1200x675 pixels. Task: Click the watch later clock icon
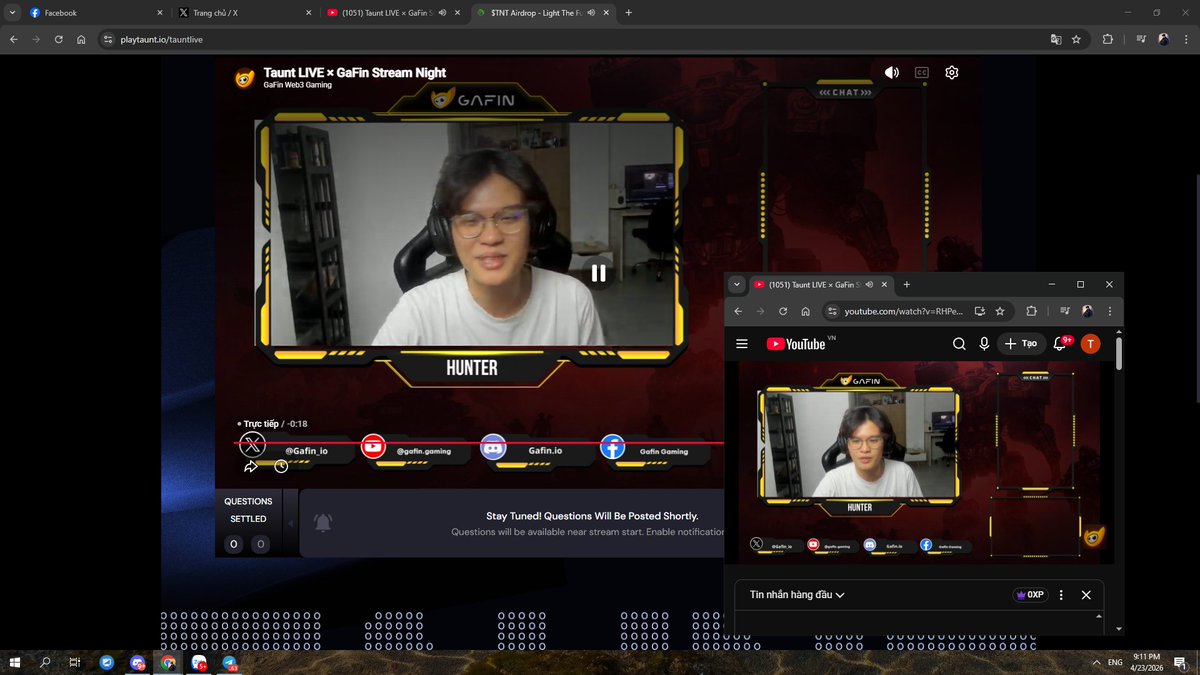pyautogui.click(x=281, y=466)
